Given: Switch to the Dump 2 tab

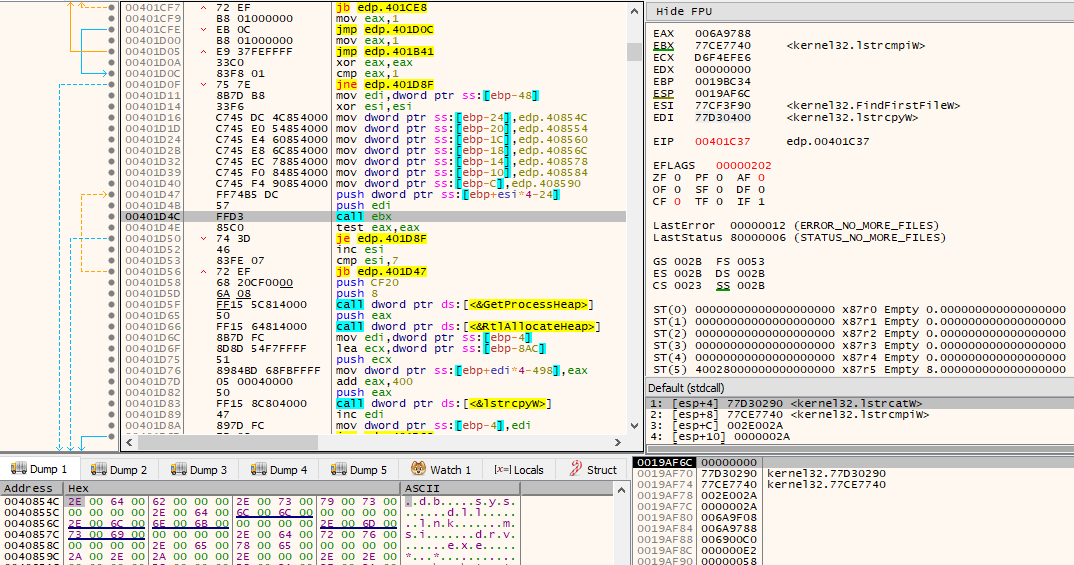Looking at the screenshot, I should click(x=119, y=469).
